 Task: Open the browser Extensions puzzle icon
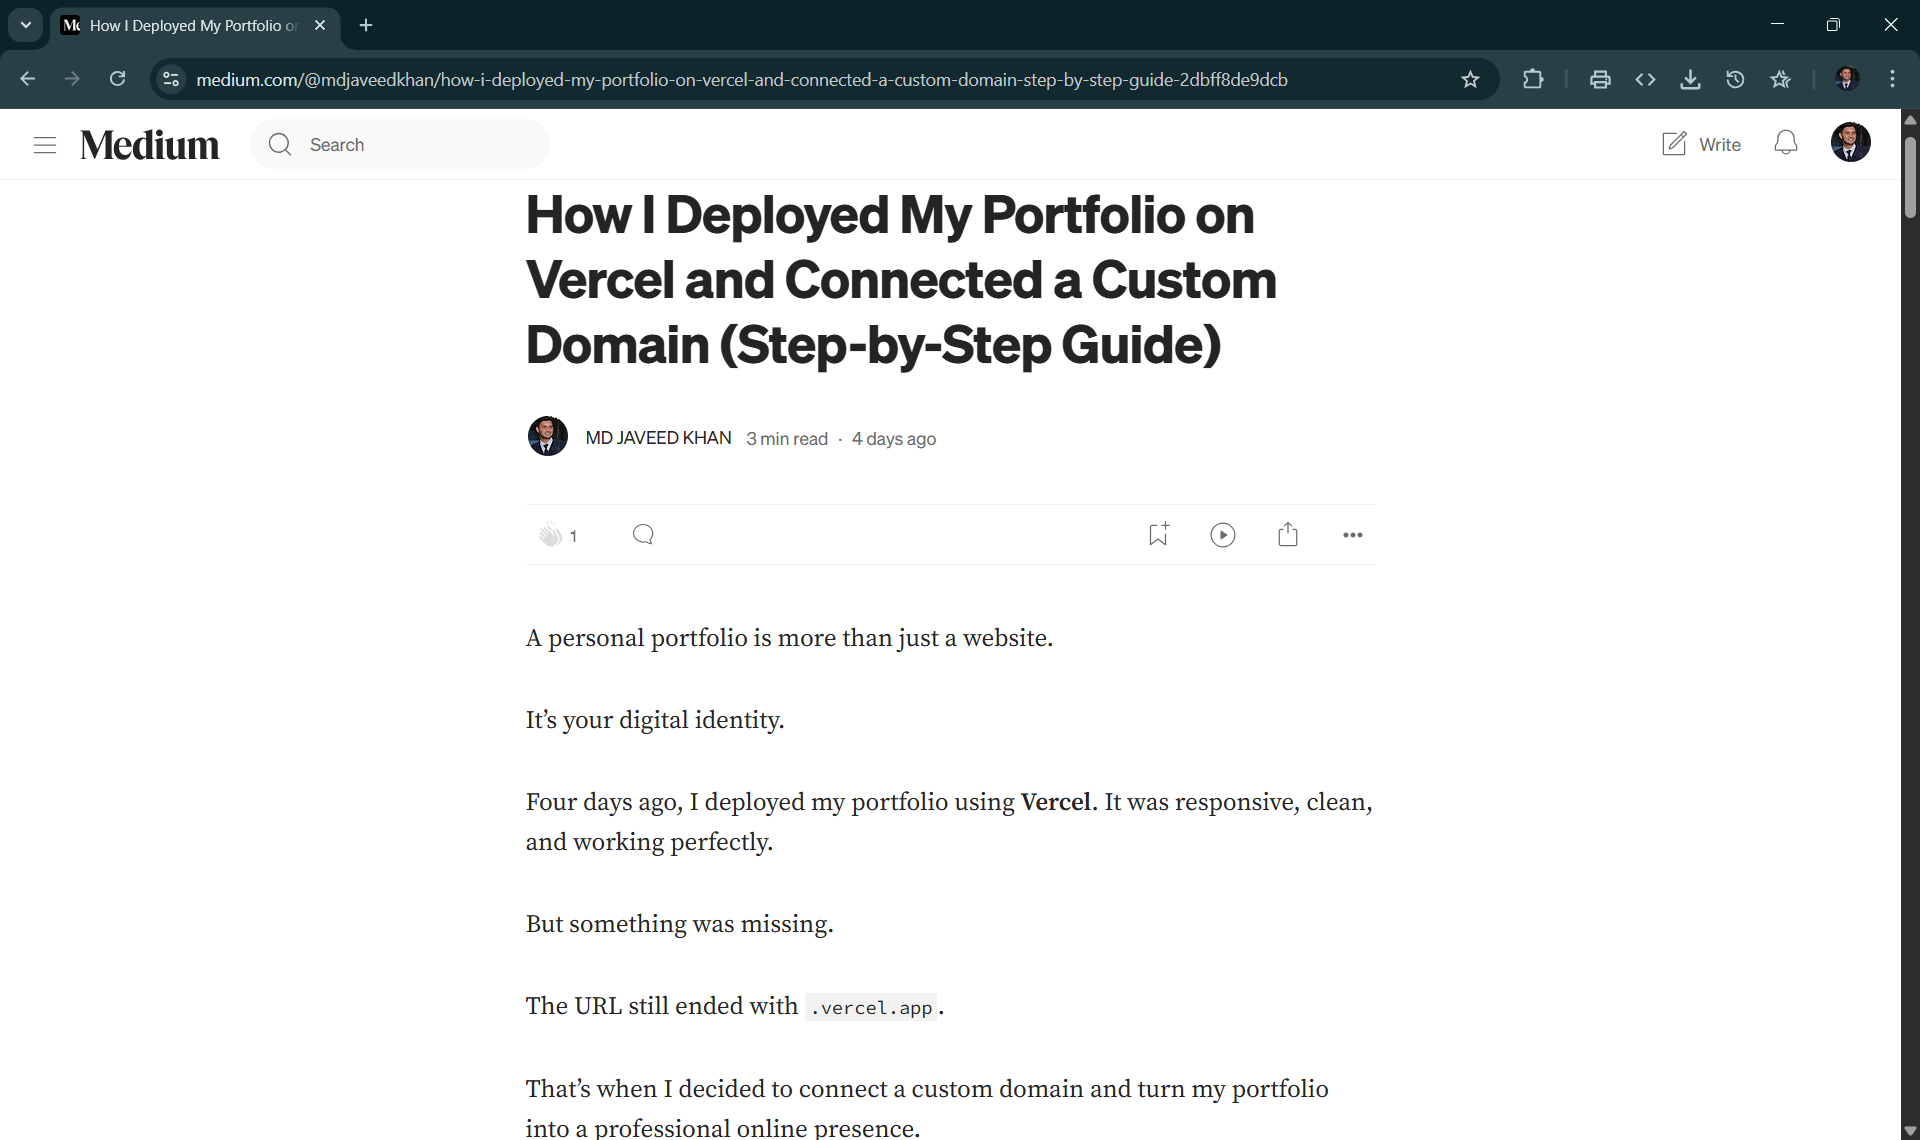[x=1533, y=79]
